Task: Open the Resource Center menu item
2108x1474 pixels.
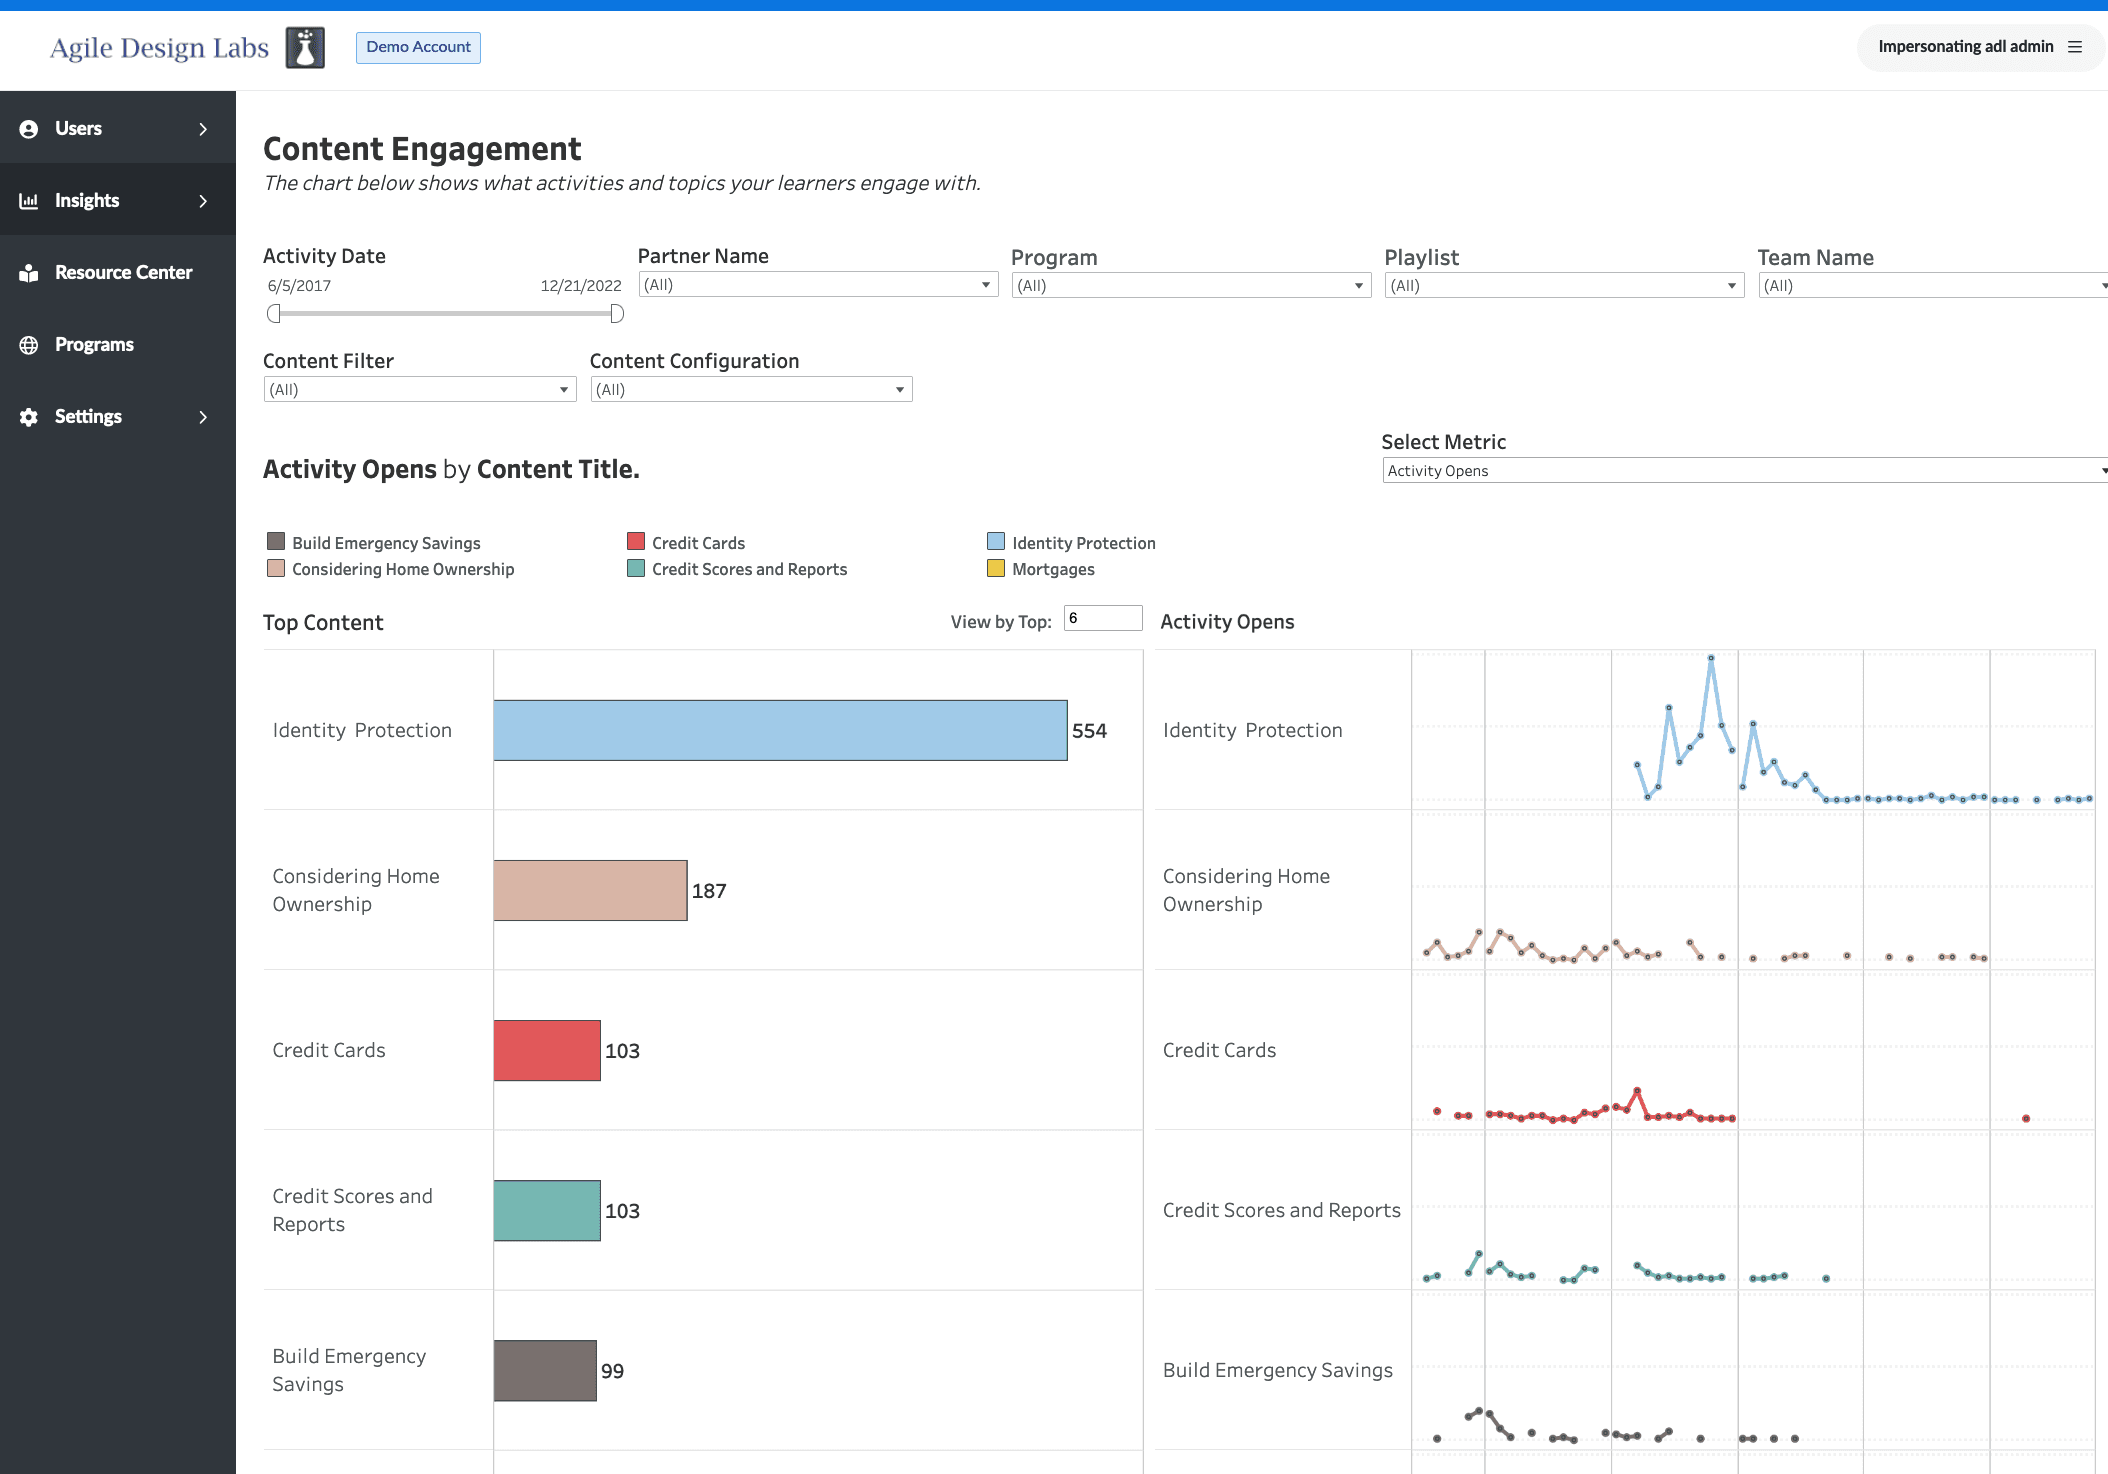Action: click(118, 272)
